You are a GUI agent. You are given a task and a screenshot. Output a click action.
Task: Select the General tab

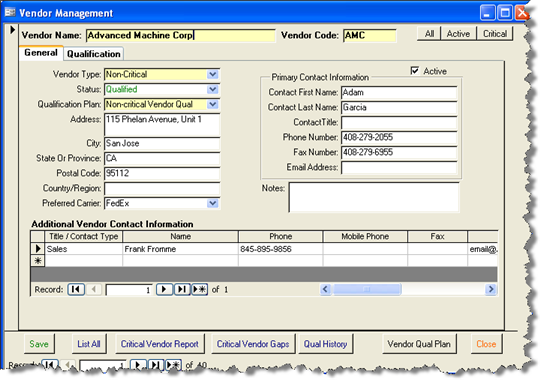[41, 53]
